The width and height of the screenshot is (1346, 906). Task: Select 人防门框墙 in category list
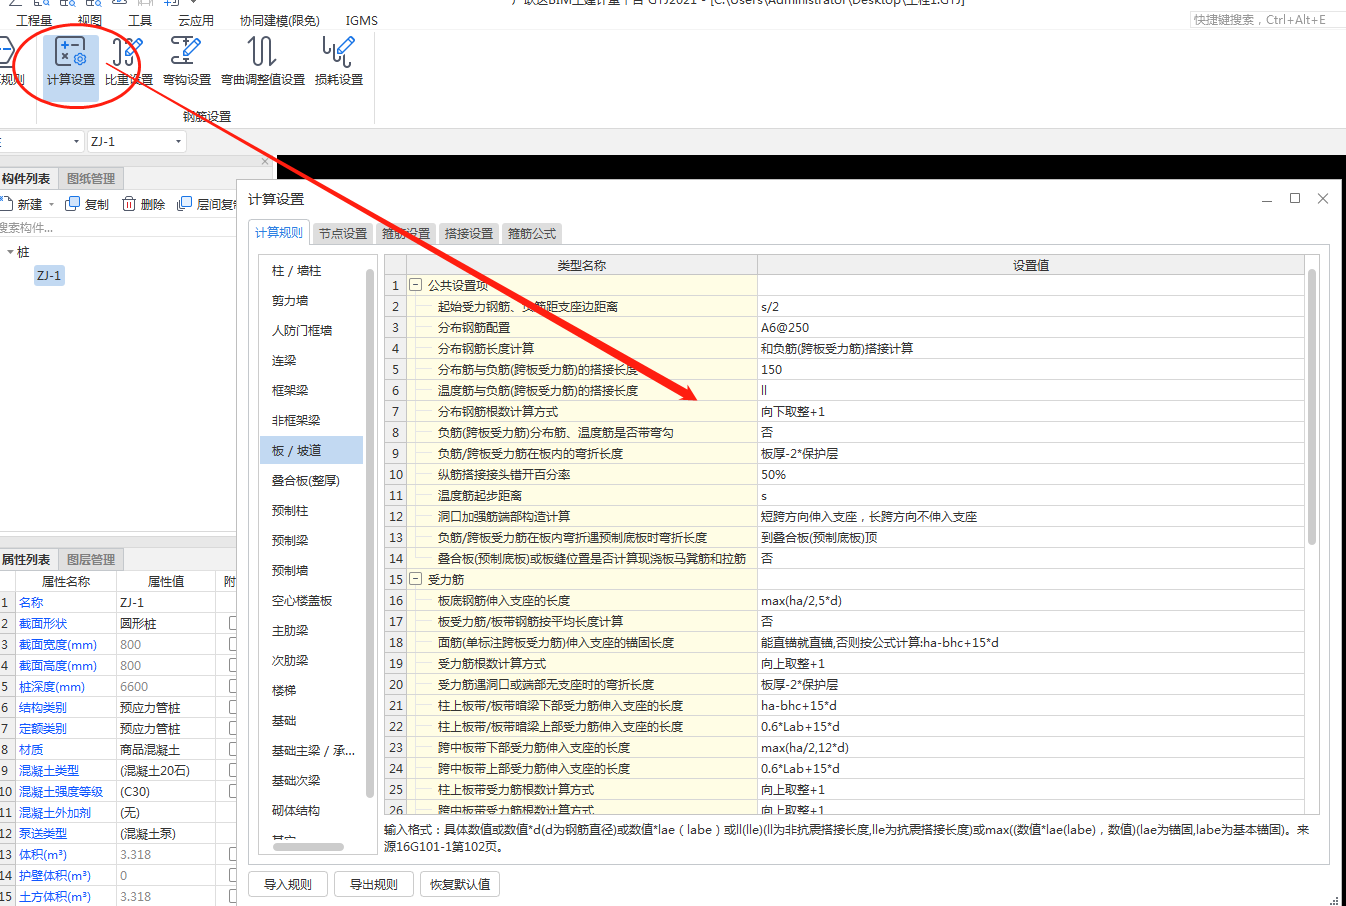[x=310, y=330]
